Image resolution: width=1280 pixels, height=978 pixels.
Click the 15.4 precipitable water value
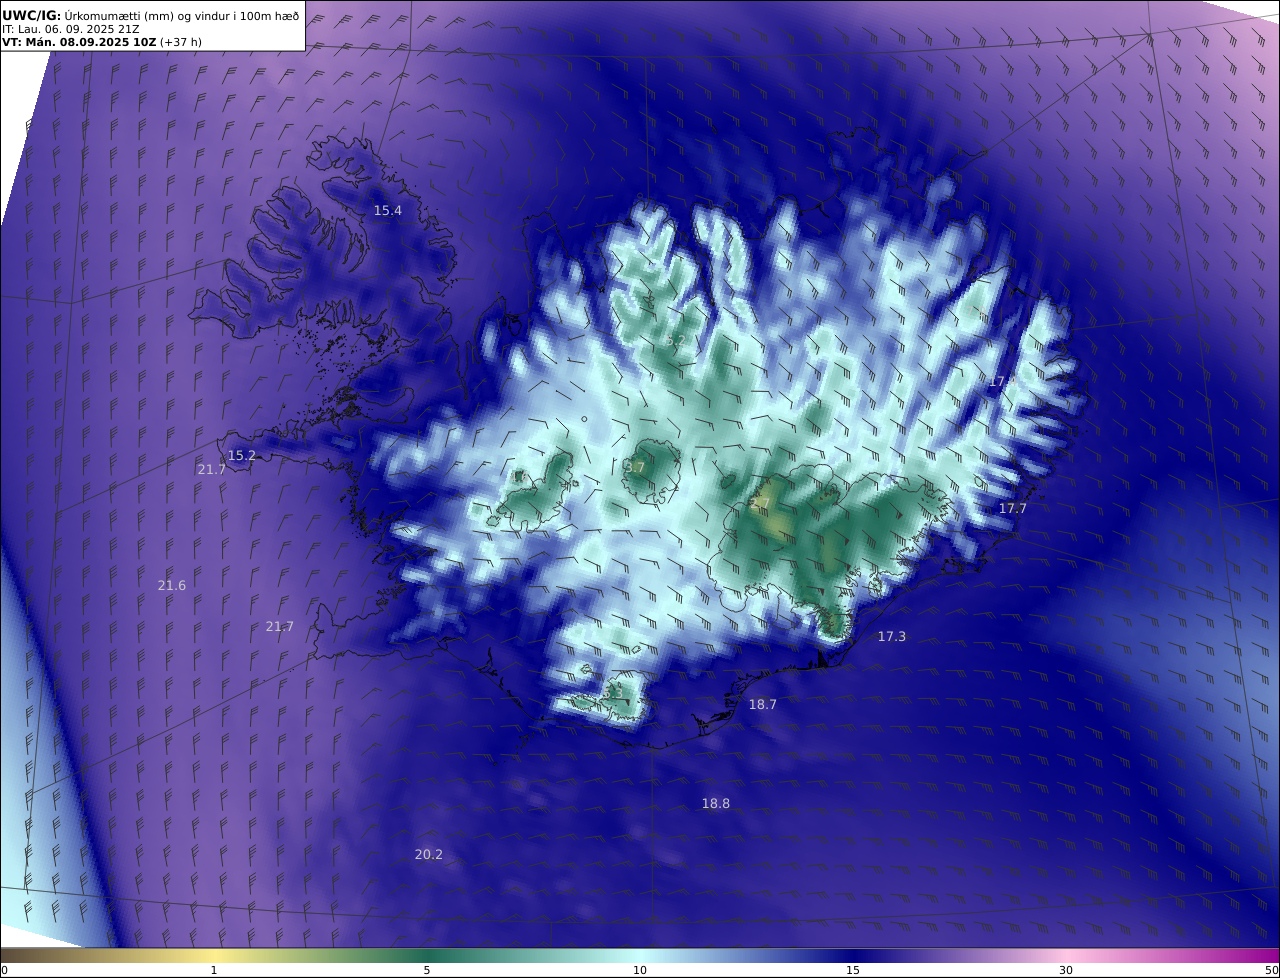[x=388, y=211]
